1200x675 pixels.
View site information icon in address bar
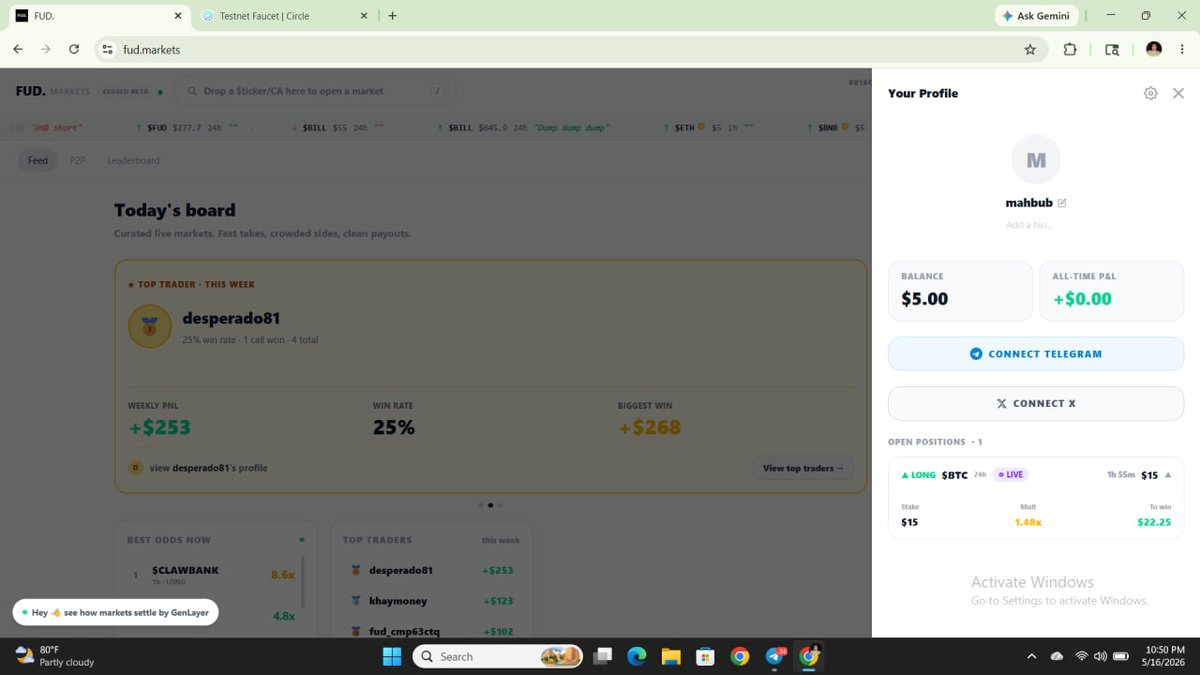108,49
